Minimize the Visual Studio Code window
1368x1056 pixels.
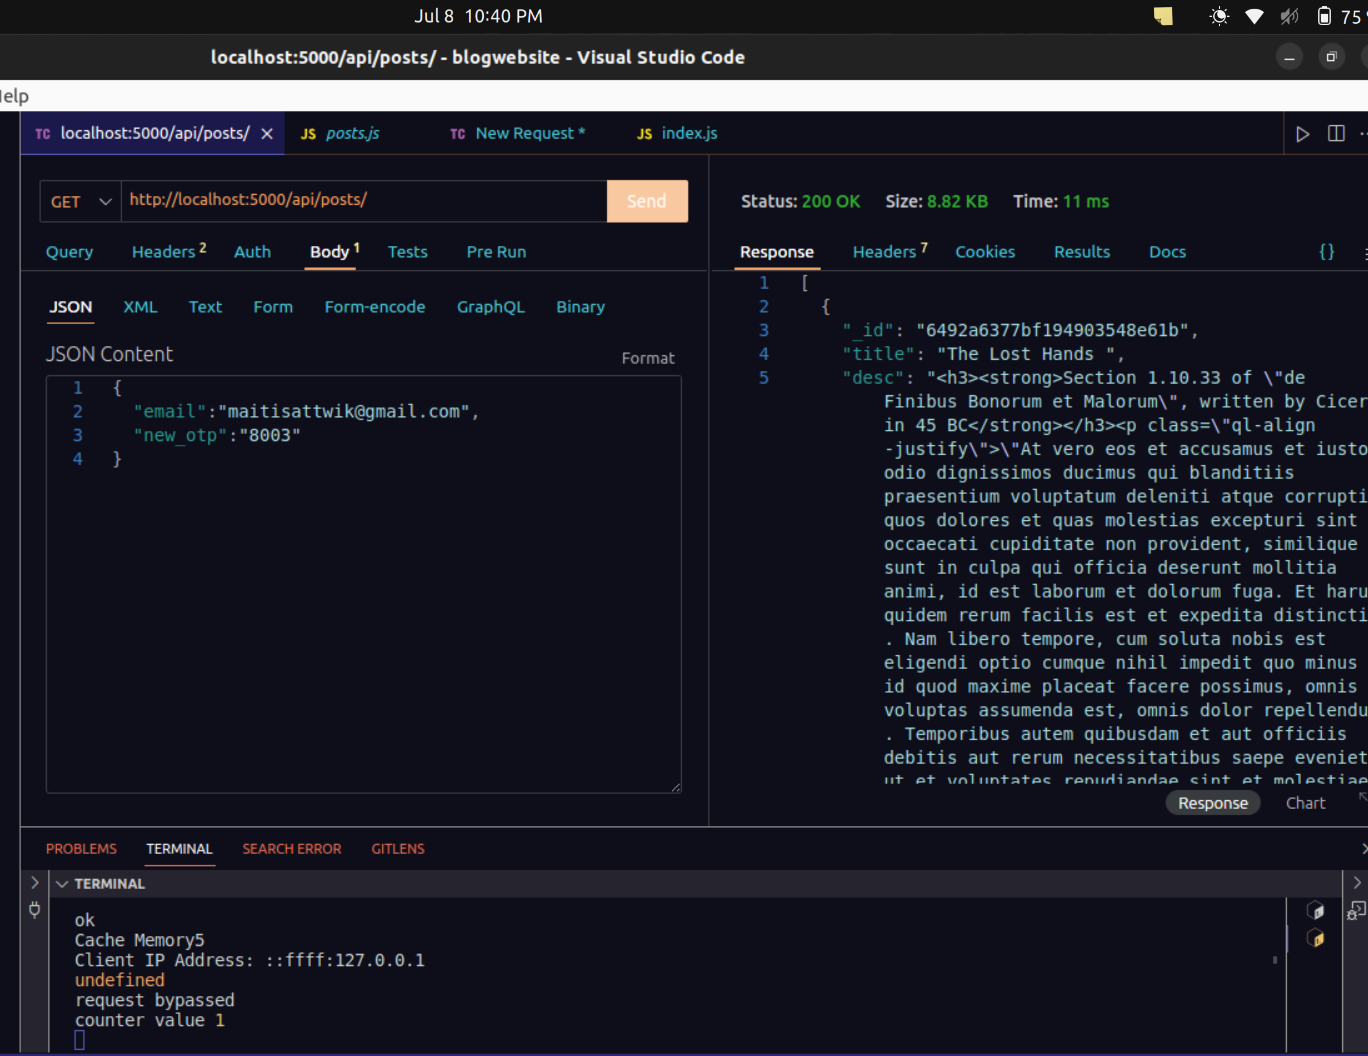[x=1290, y=57]
